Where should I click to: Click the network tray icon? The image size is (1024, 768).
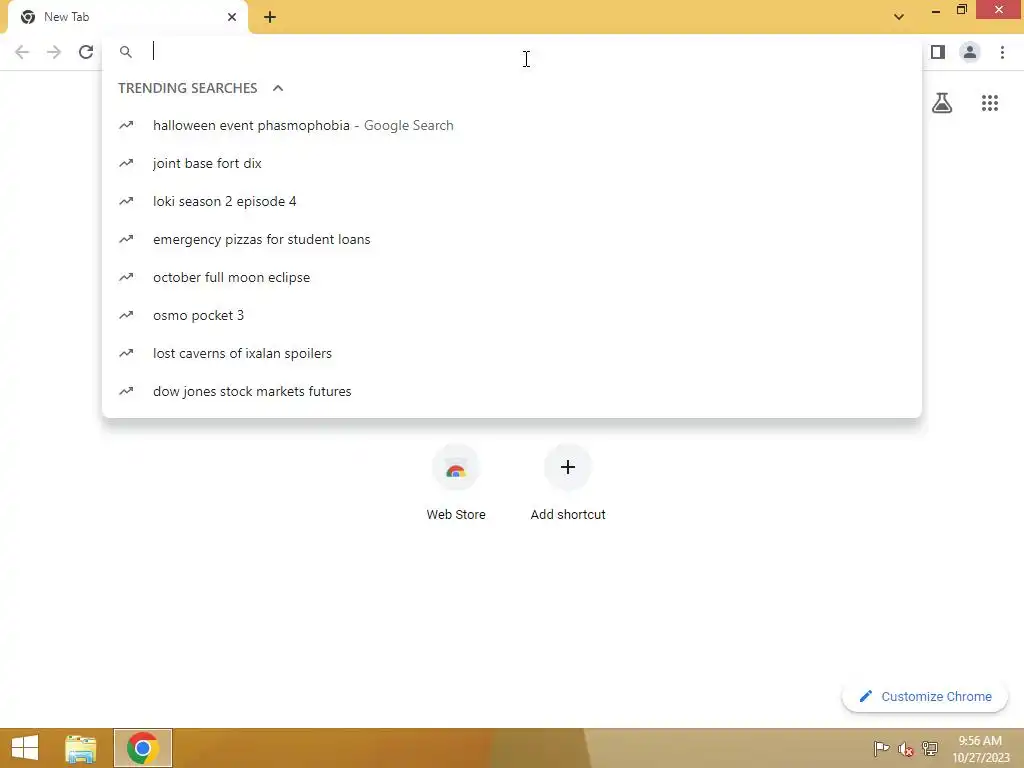(929, 748)
